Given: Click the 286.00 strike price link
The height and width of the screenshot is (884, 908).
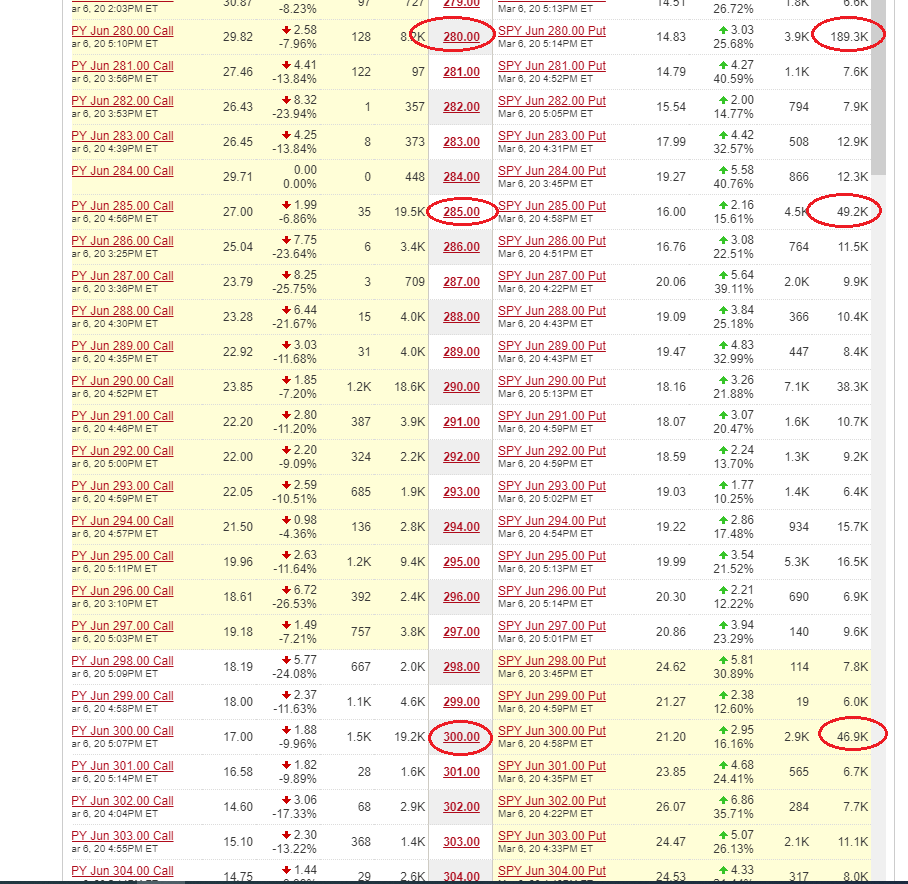Looking at the screenshot, I should [462, 247].
